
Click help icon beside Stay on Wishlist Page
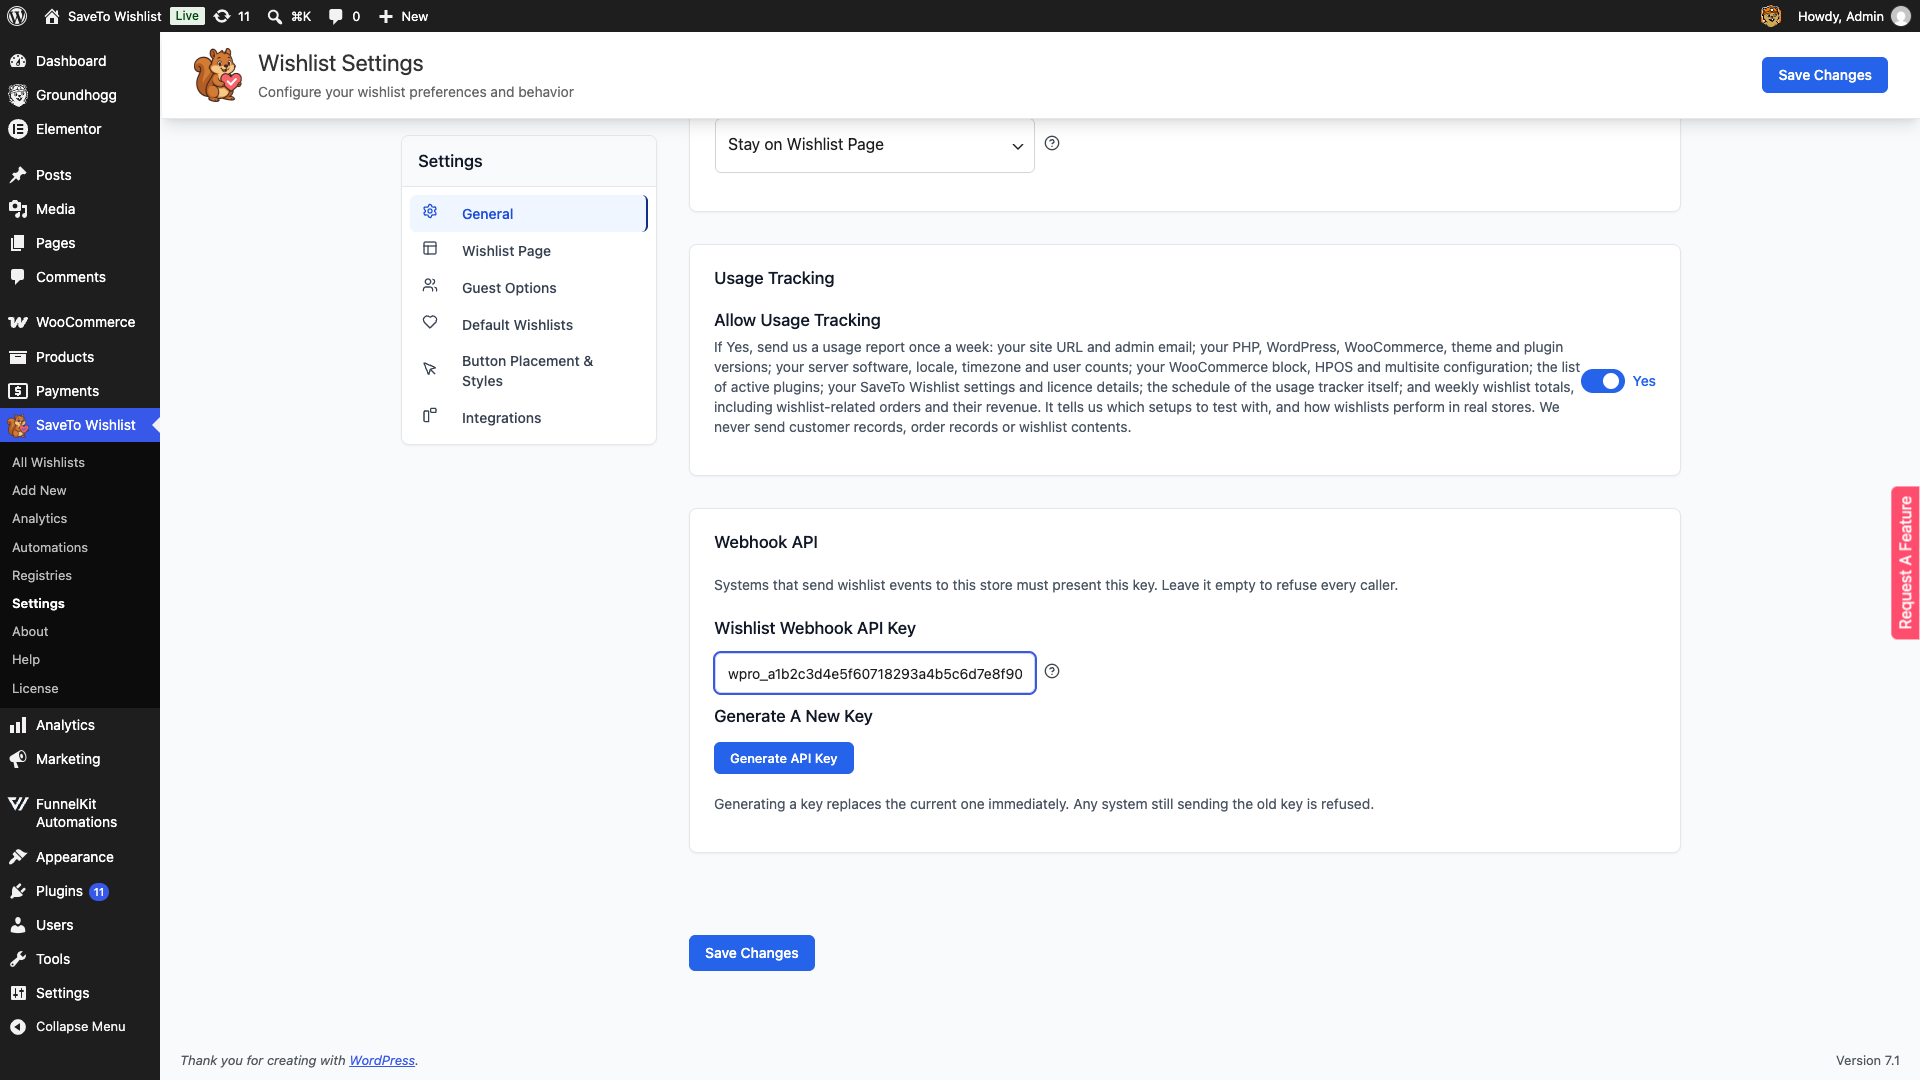(1052, 143)
